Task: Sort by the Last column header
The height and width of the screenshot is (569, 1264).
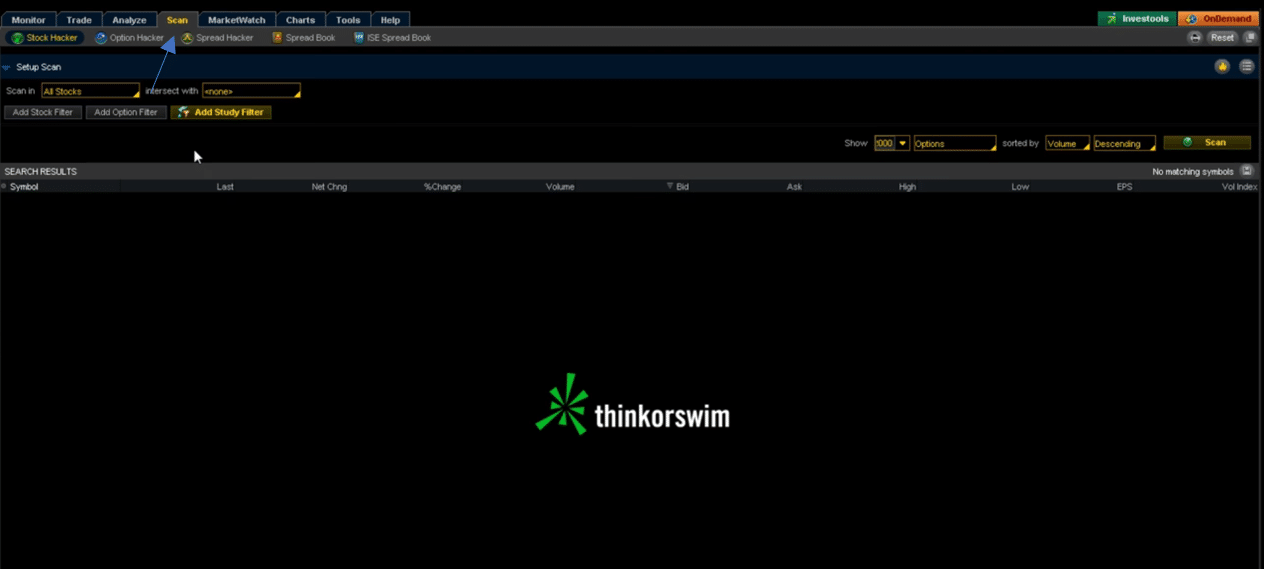Action: click(x=225, y=187)
